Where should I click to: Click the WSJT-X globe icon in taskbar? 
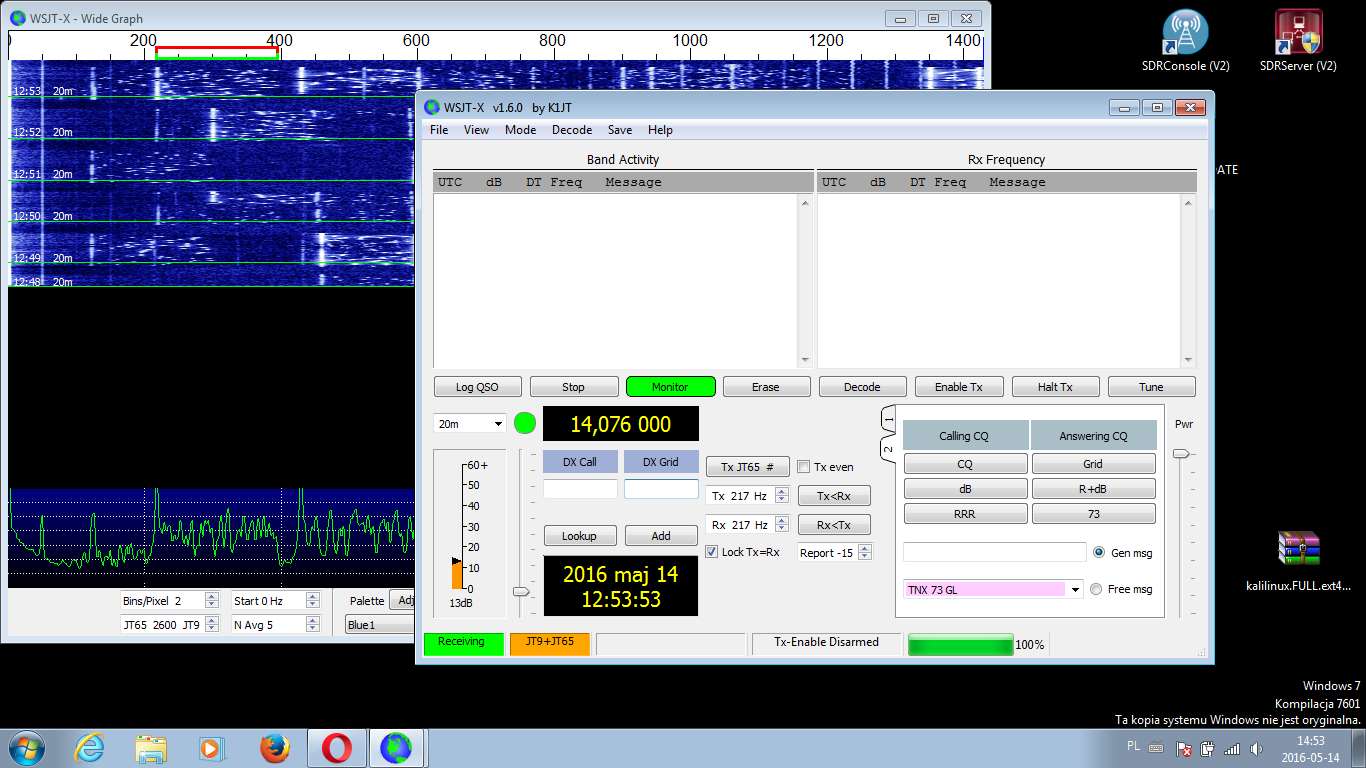tap(397, 747)
